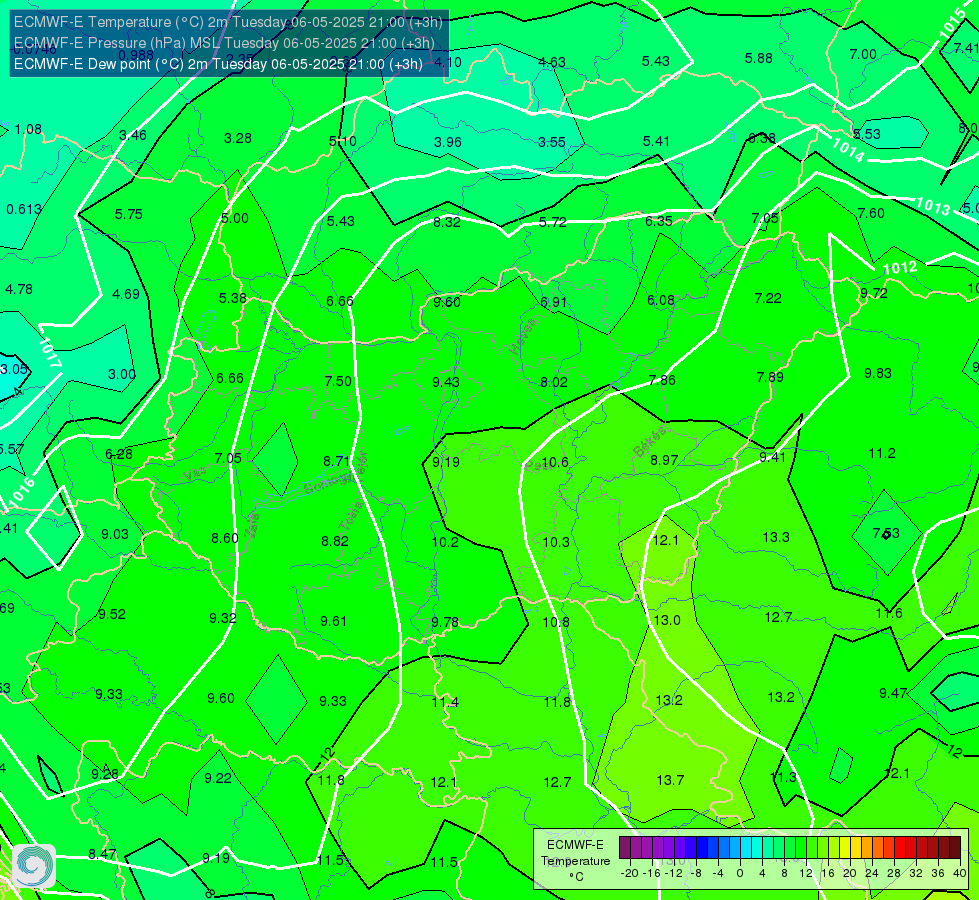Click the 10.2 temperature value
The image size is (979, 900).
coord(445,541)
